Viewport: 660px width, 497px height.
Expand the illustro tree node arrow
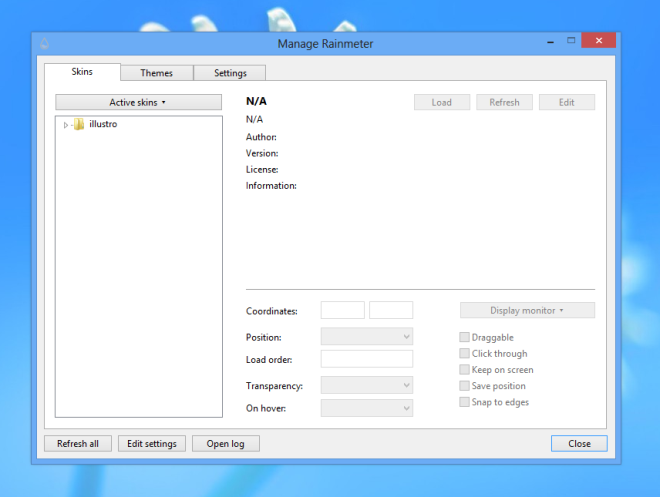coord(66,125)
